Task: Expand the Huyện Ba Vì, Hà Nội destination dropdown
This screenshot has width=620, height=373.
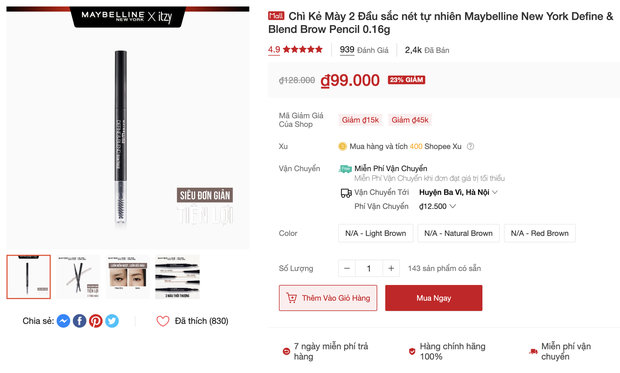Action: pos(458,192)
